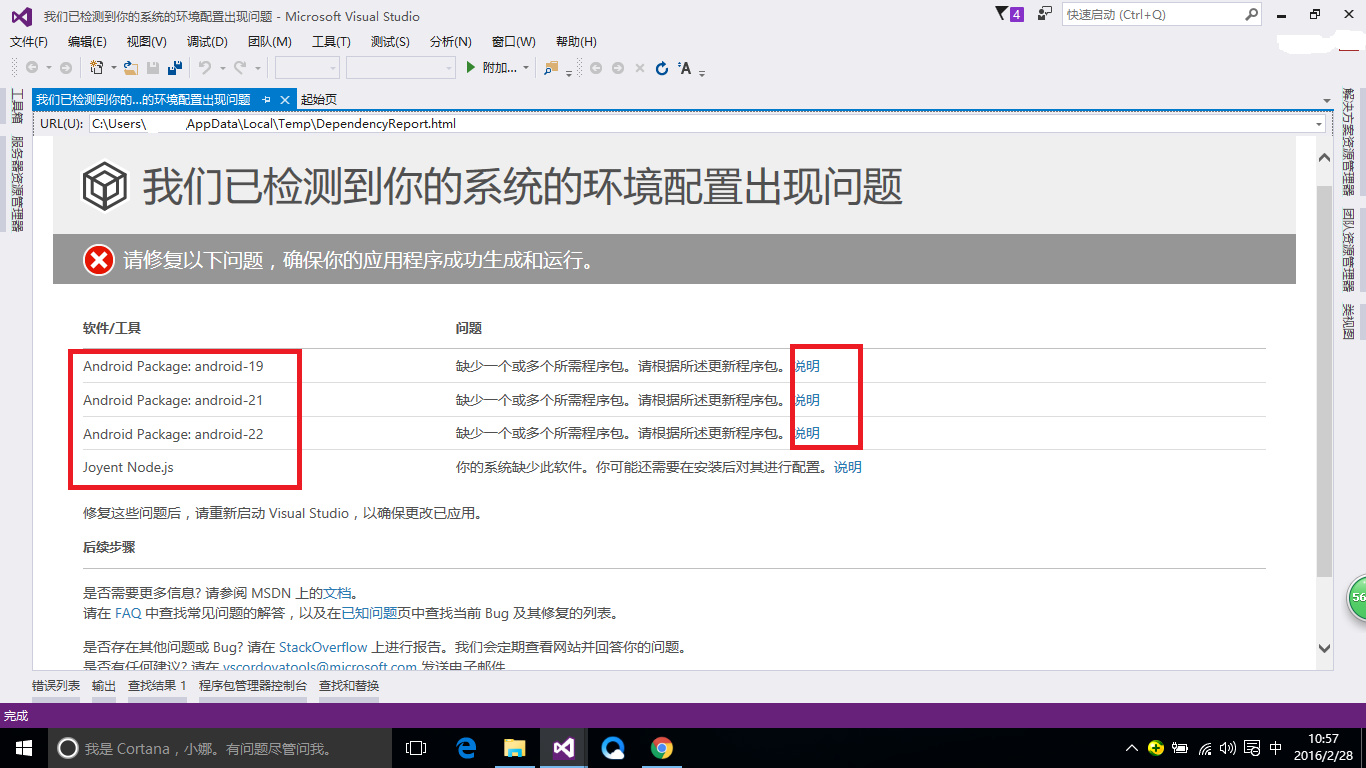The height and width of the screenshot is (768, 1366).
Task: Open the 解决方案资源管理器 side panel tab
Action: (1349, 141)
